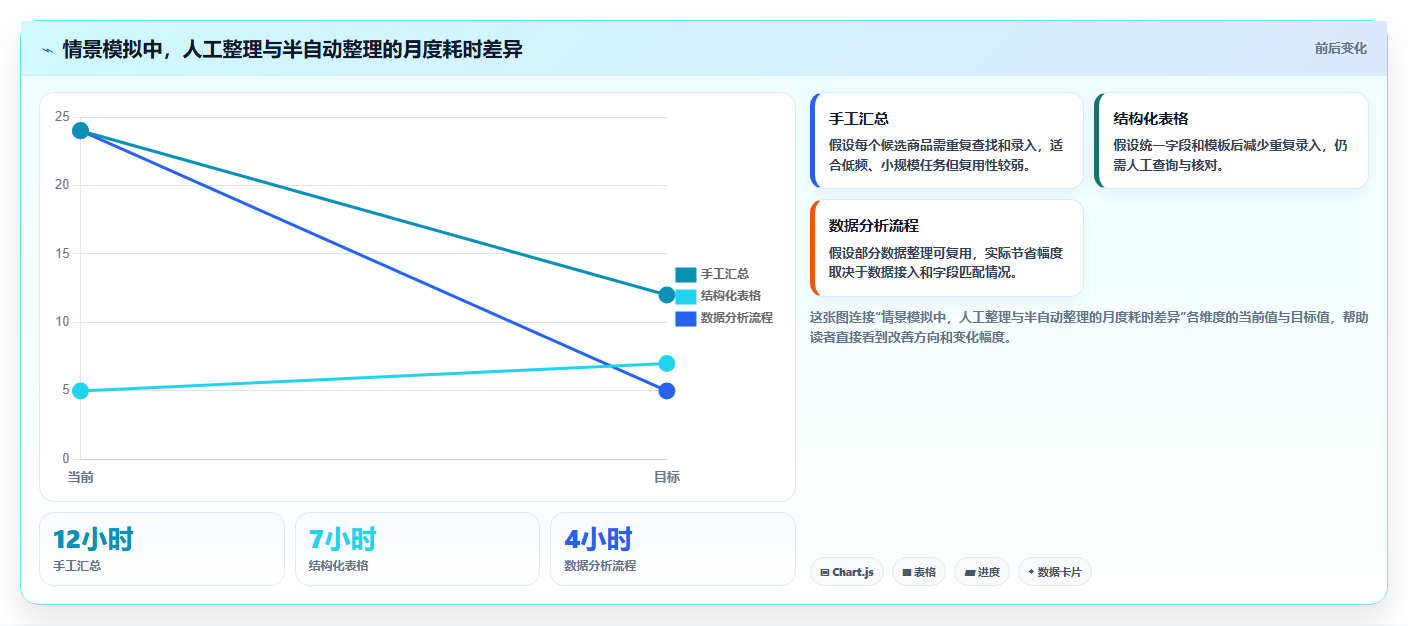Open the 数据分析流程 description card
The height and width of the screenshot is (626, 1408).
(947, 248)
